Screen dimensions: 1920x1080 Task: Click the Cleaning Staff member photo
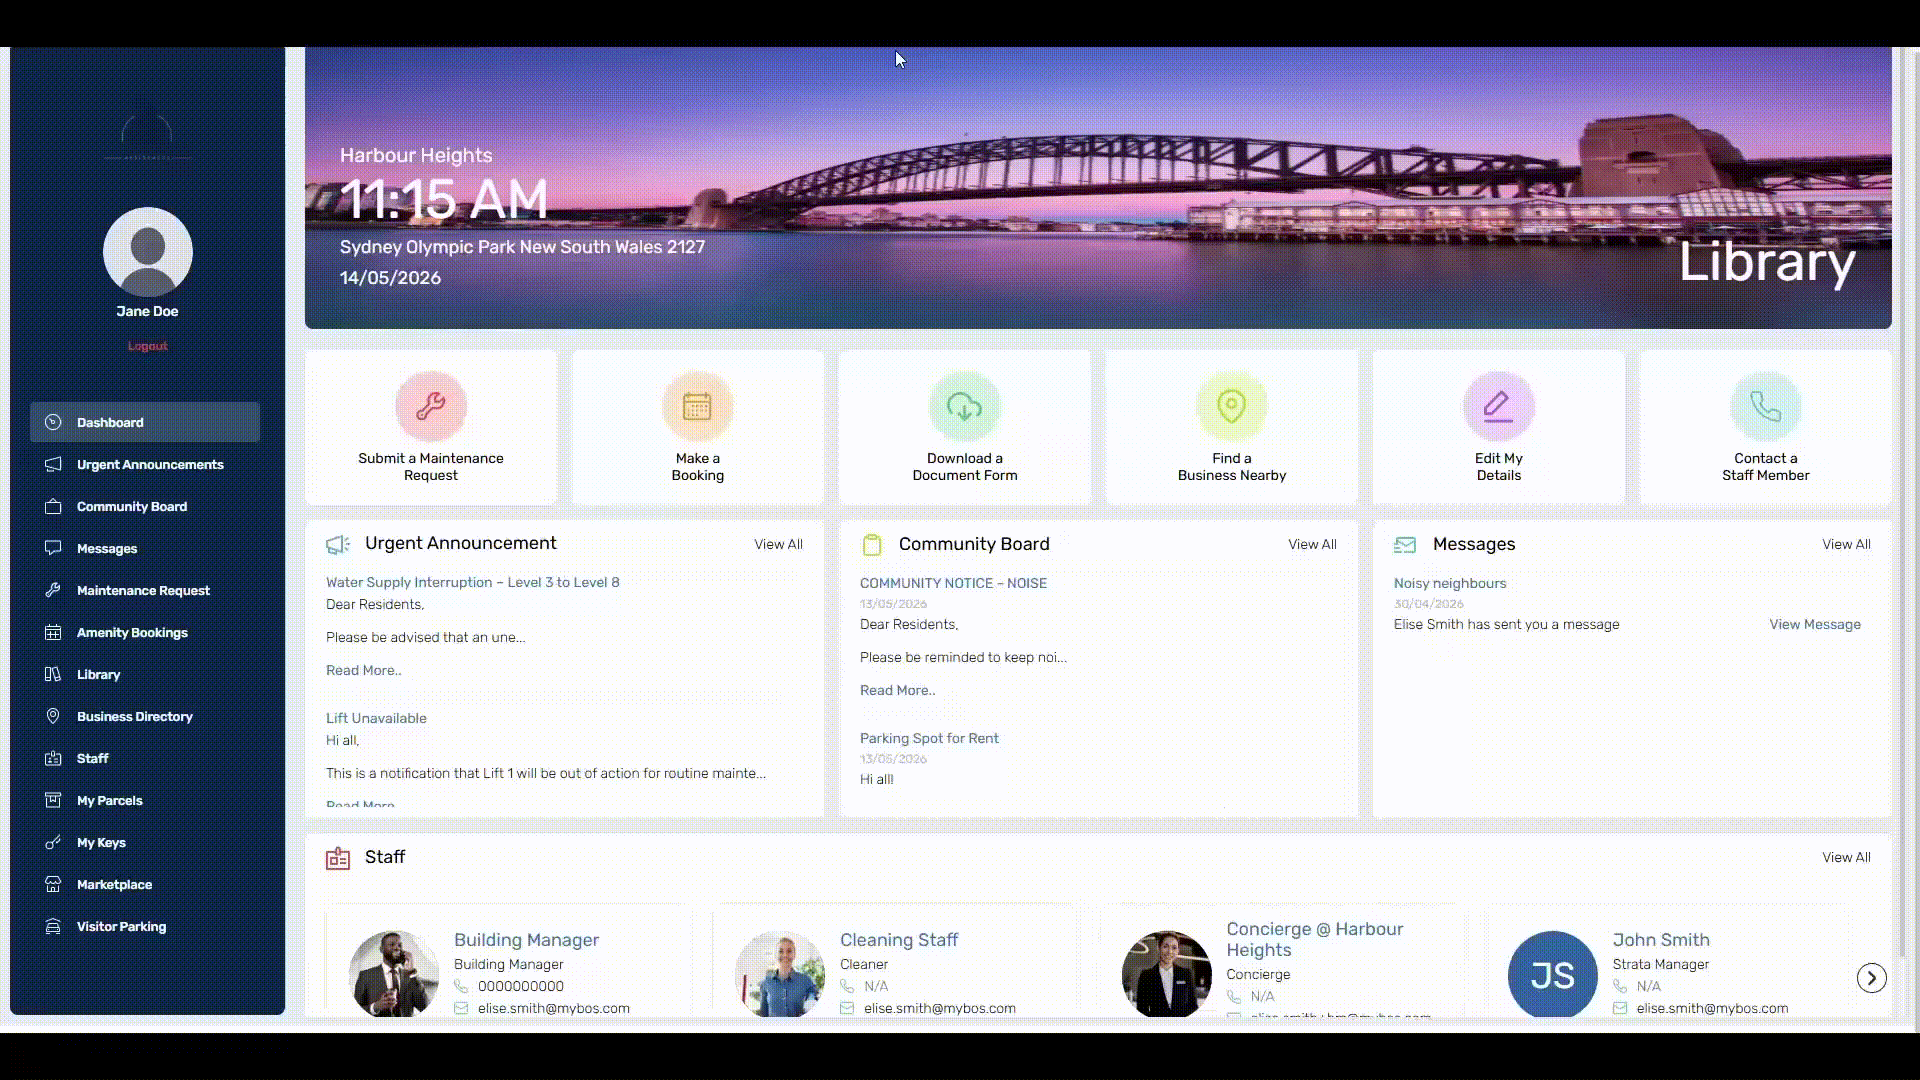coord(780,974)
